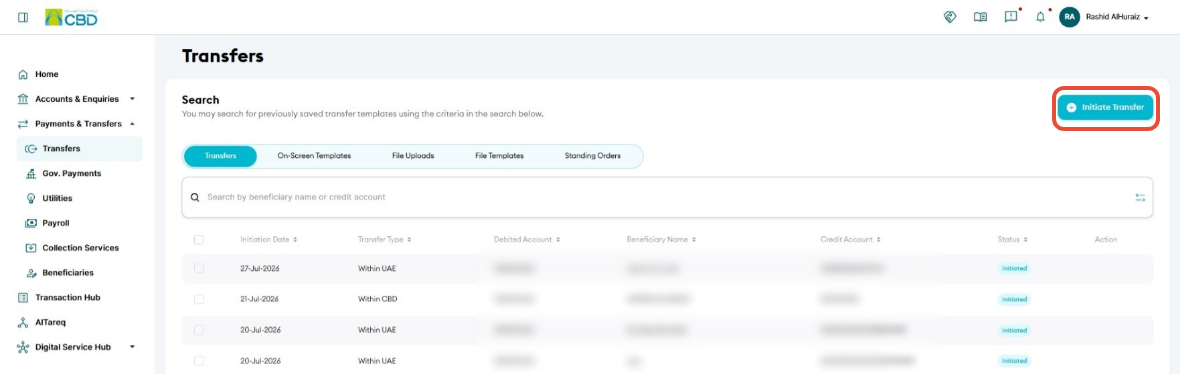Sort by Credit Account column
This screenshot has height=374, width=1180.
[850, 239]
